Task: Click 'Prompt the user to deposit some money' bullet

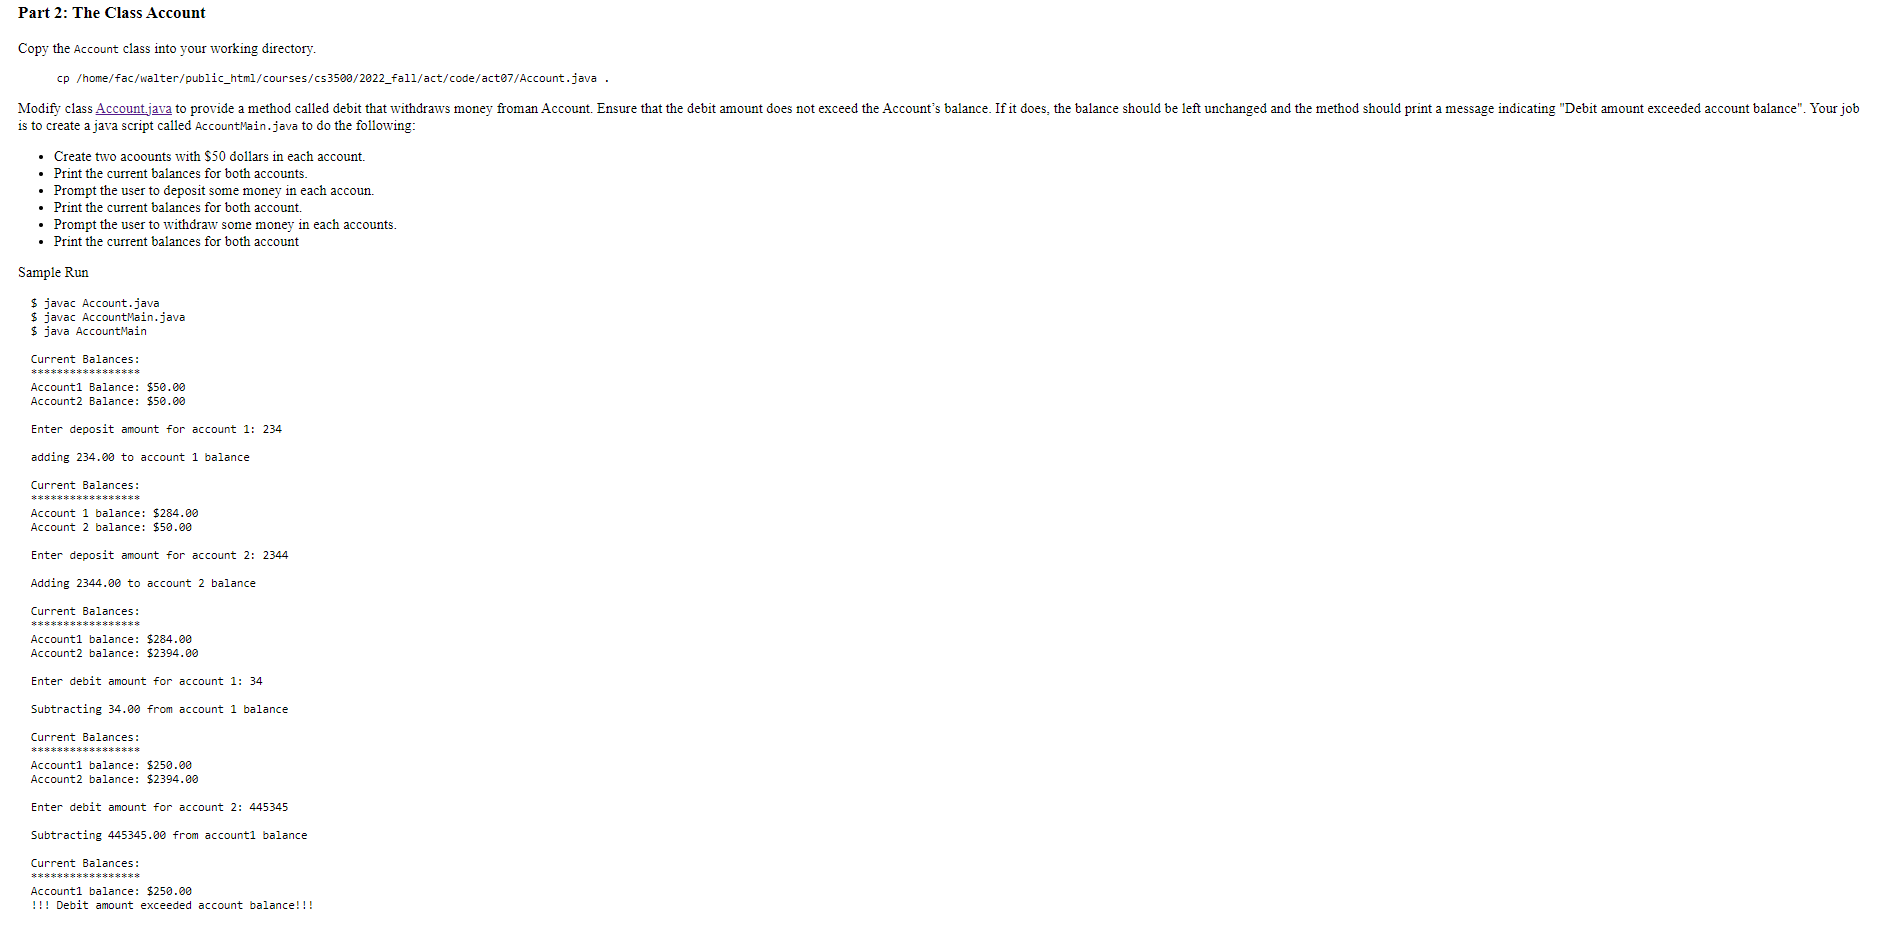Action: pyautogui.click(x=214, y=190)
